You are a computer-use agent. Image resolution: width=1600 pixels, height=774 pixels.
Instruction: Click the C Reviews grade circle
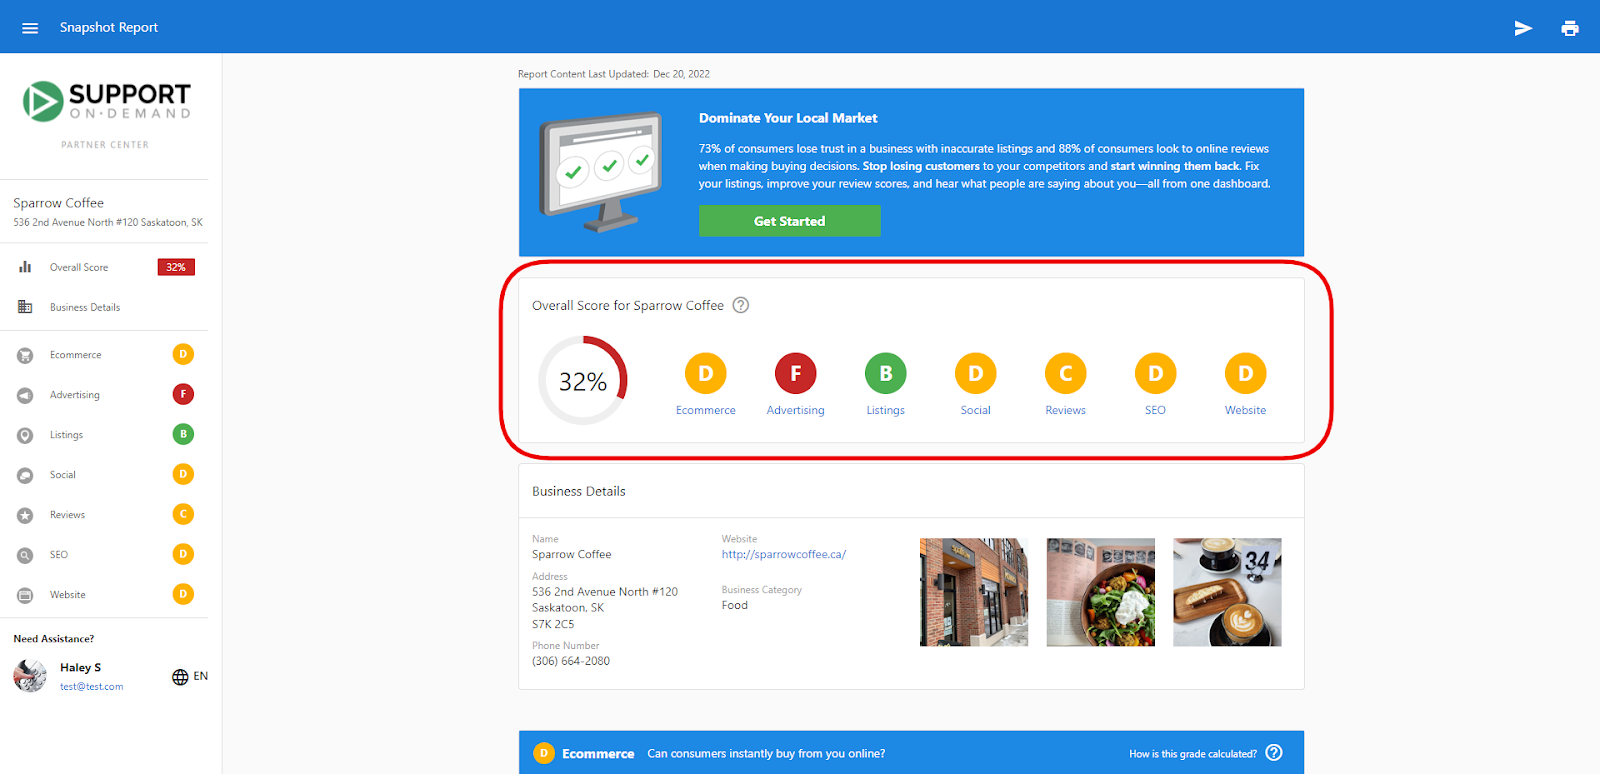pos(1065,374)
